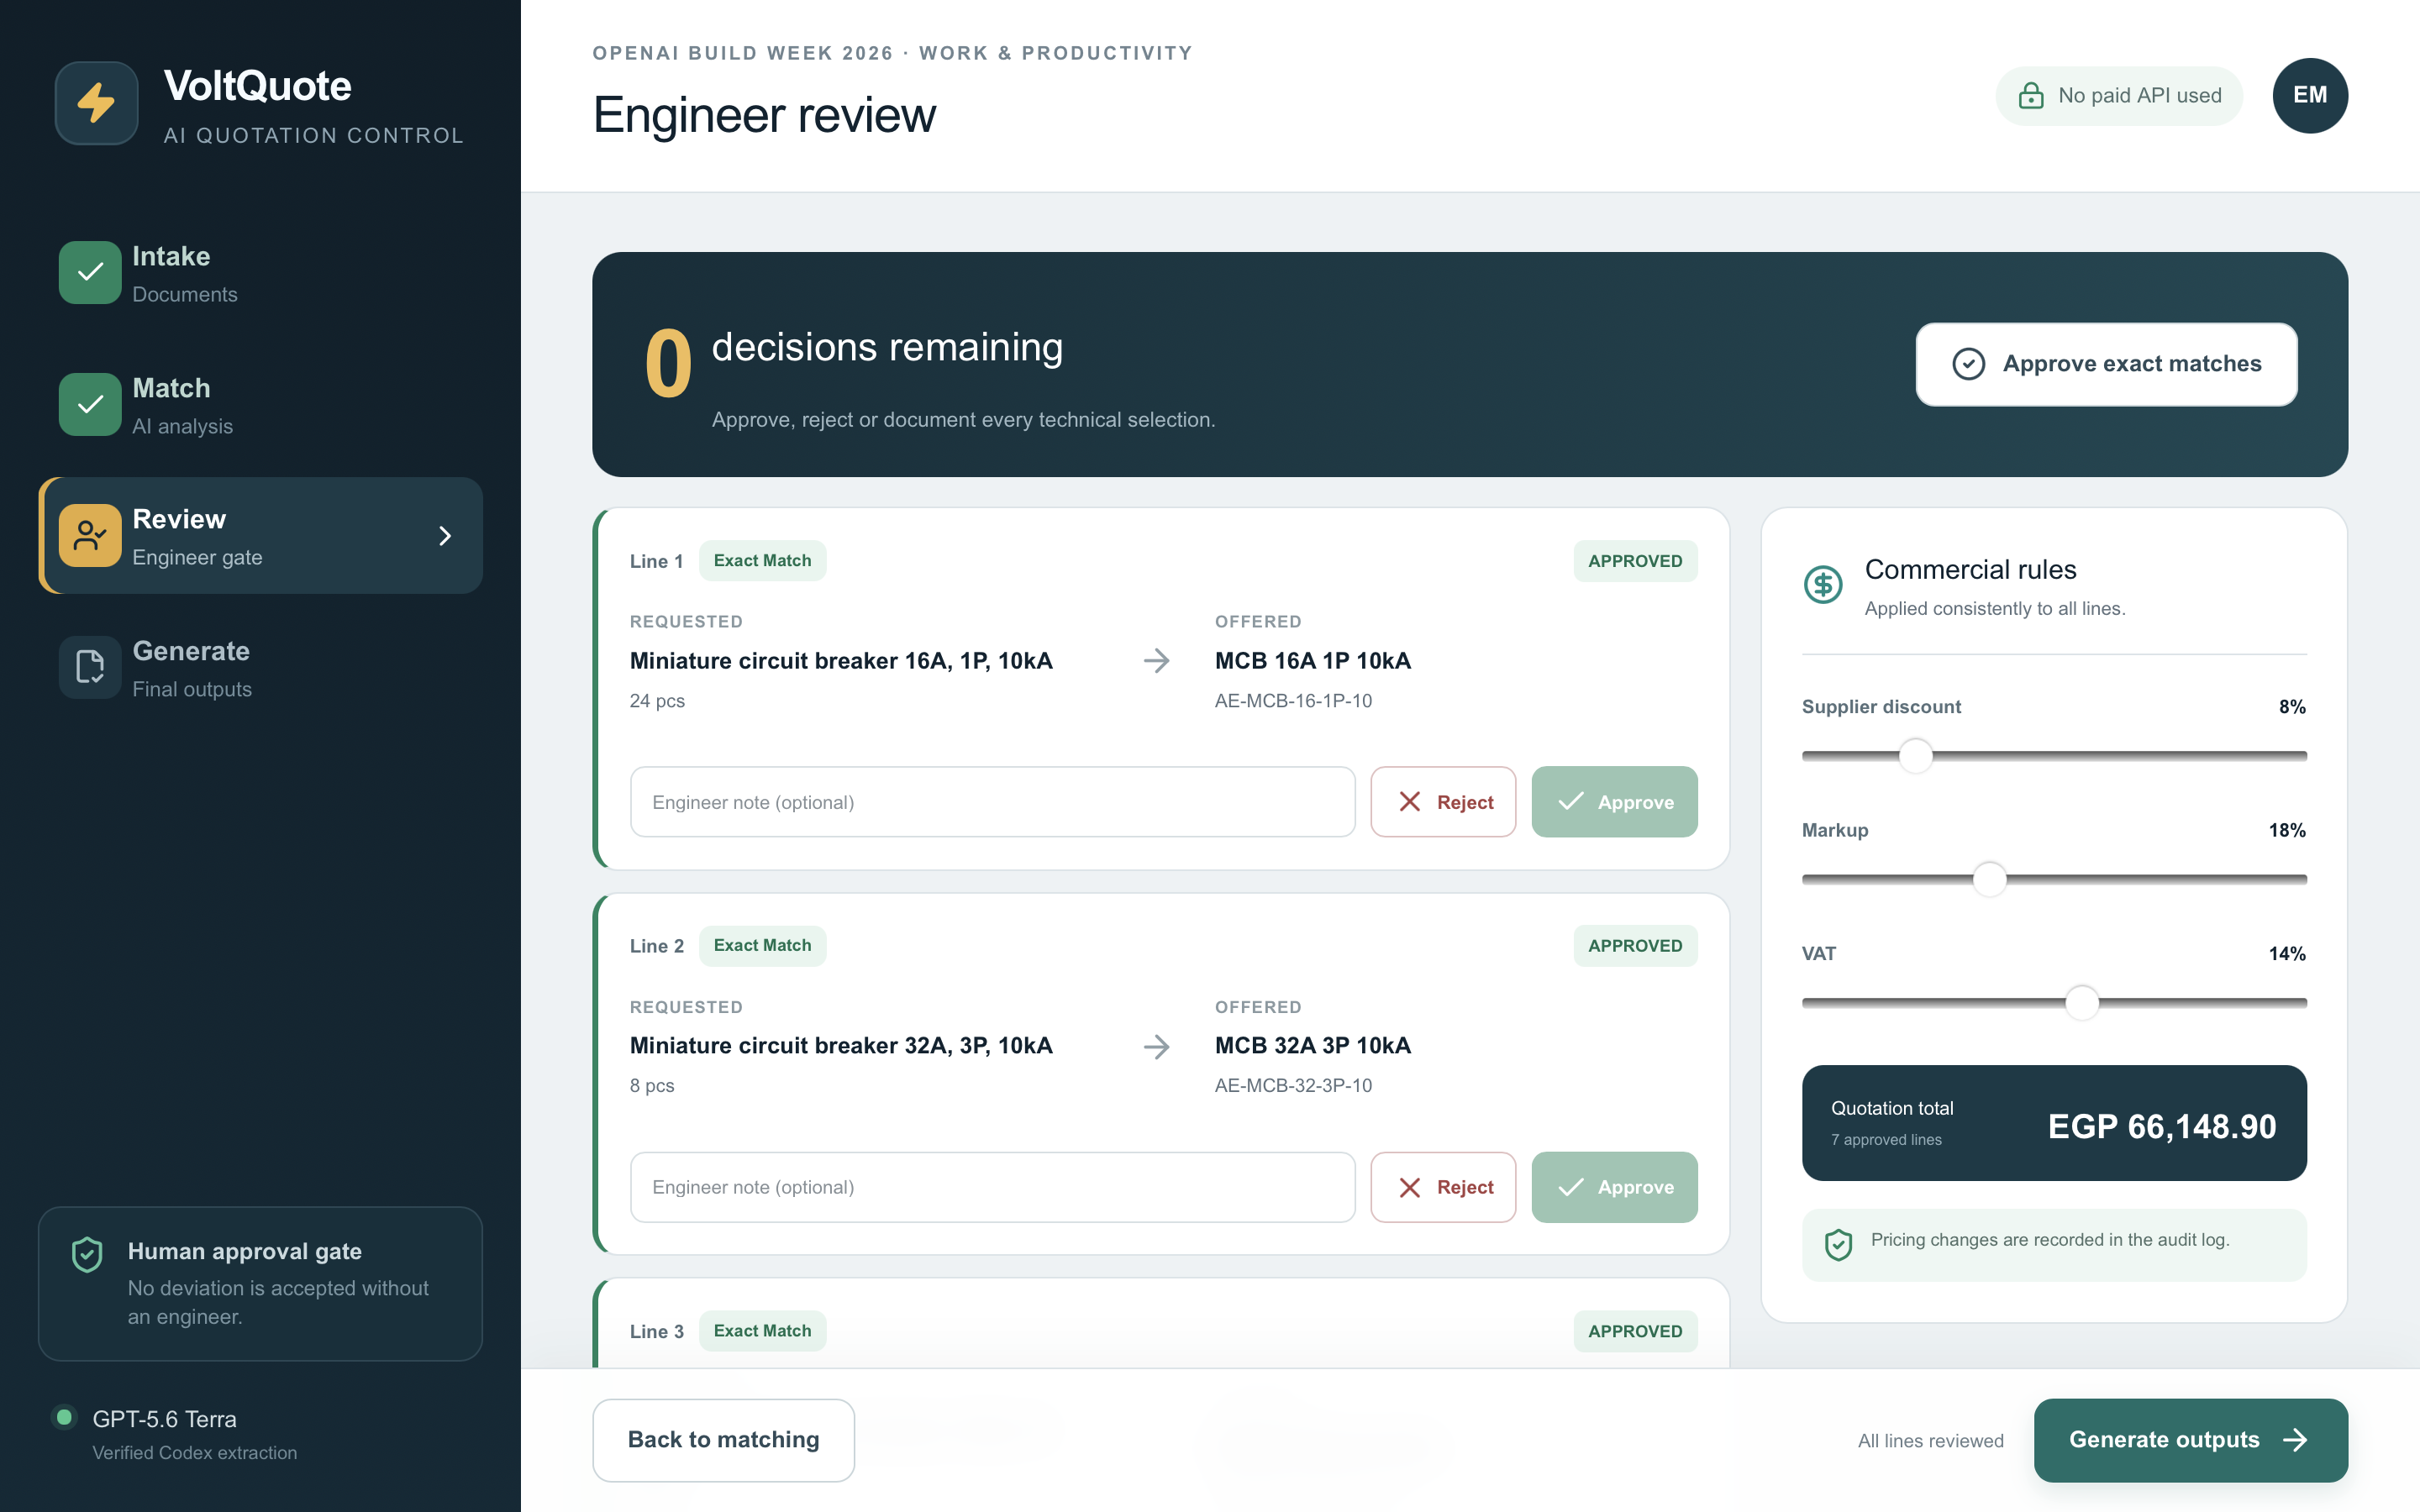Click the 'All lines reviewed' status text
The image size is (2420, 1512).
[1931, 1441]
